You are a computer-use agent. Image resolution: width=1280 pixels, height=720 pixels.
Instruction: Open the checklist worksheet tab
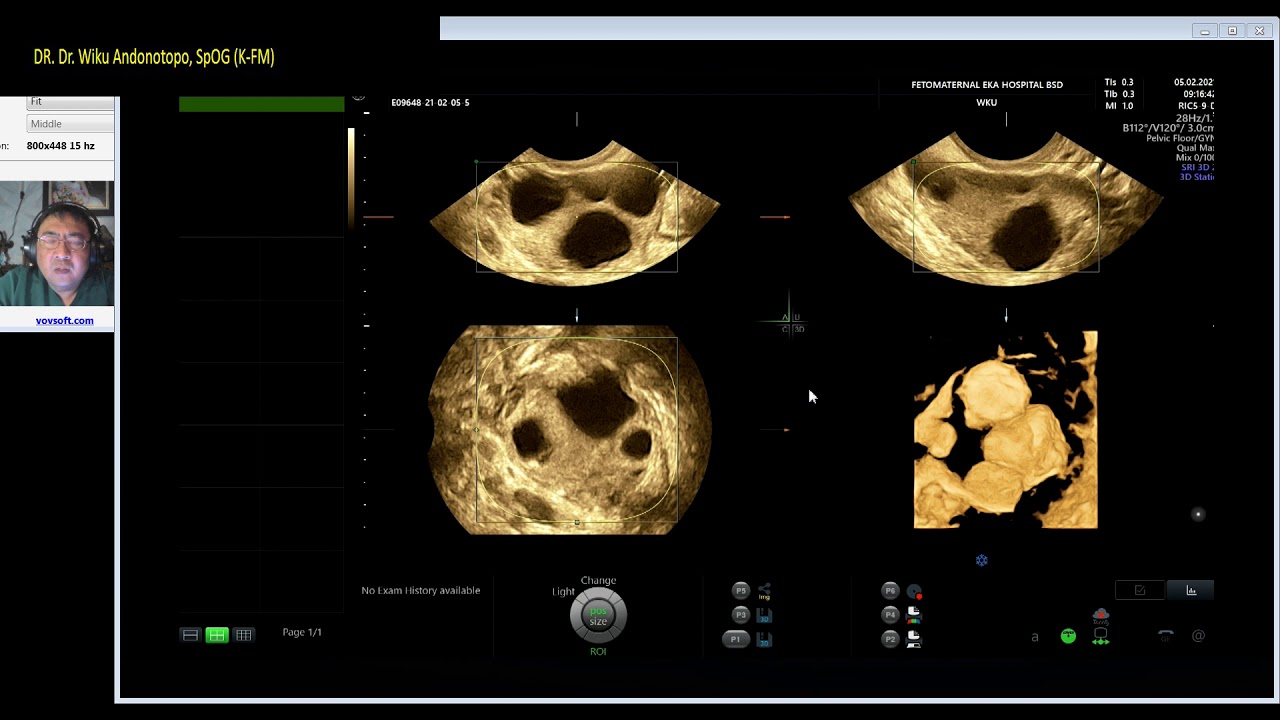[1140, 590]
